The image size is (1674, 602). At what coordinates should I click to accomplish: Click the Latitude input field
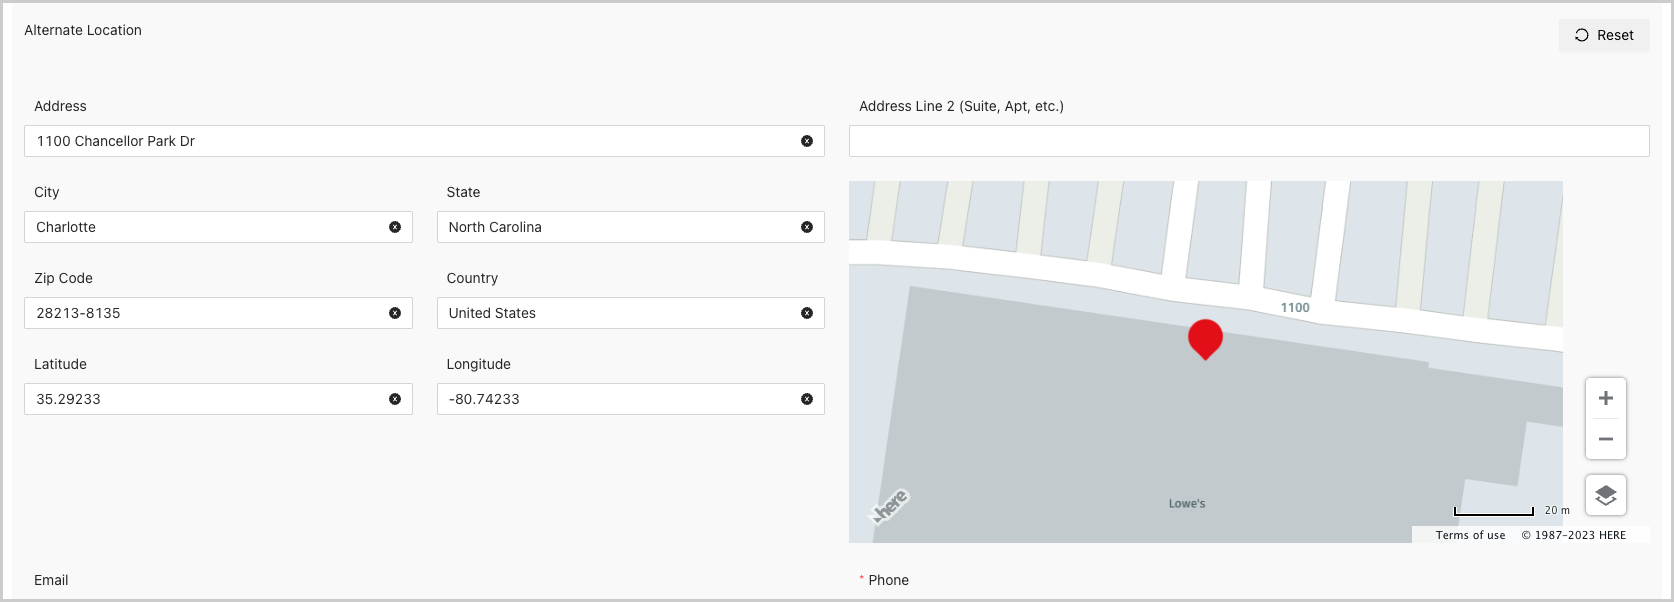(x=205, y=399)
